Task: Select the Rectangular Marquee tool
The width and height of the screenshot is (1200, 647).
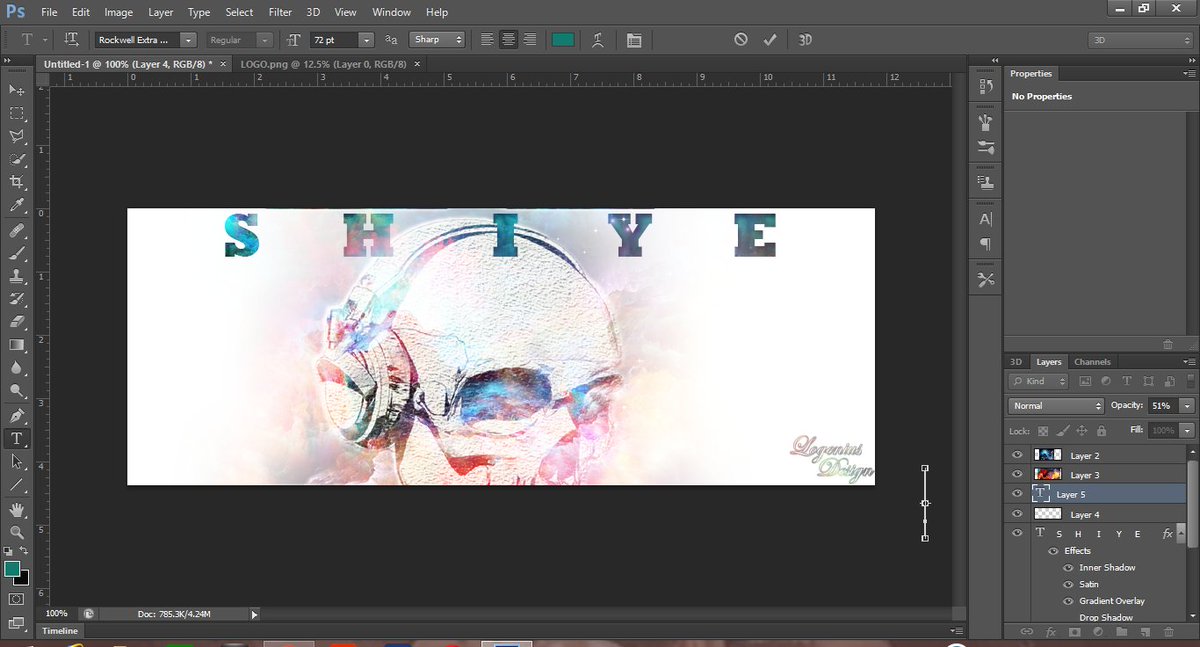Action: click(17, 114)
